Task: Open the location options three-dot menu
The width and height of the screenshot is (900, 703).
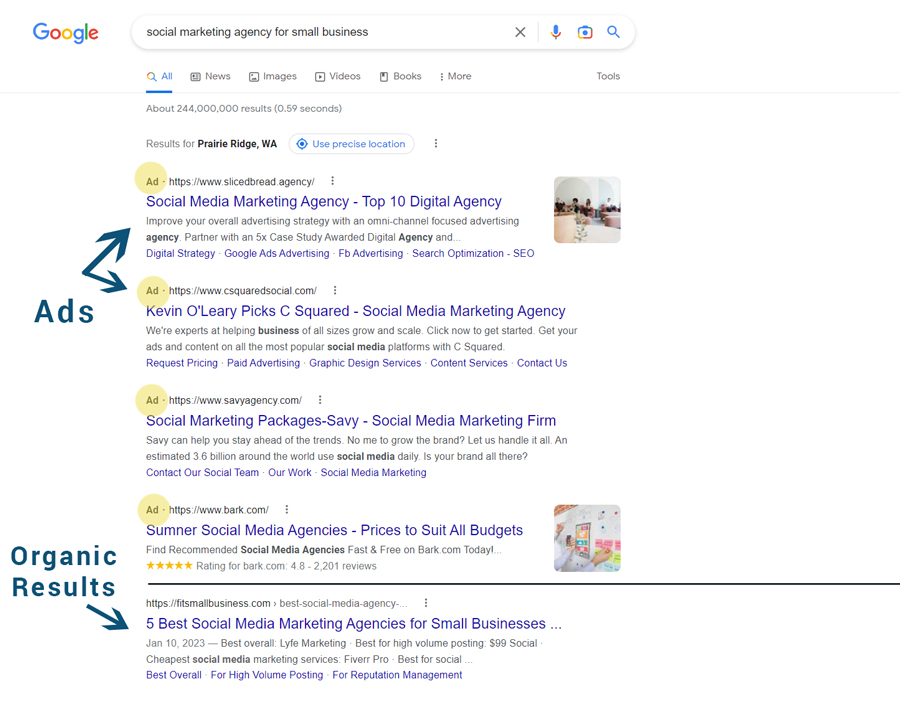Action: [x=436, y=143]
